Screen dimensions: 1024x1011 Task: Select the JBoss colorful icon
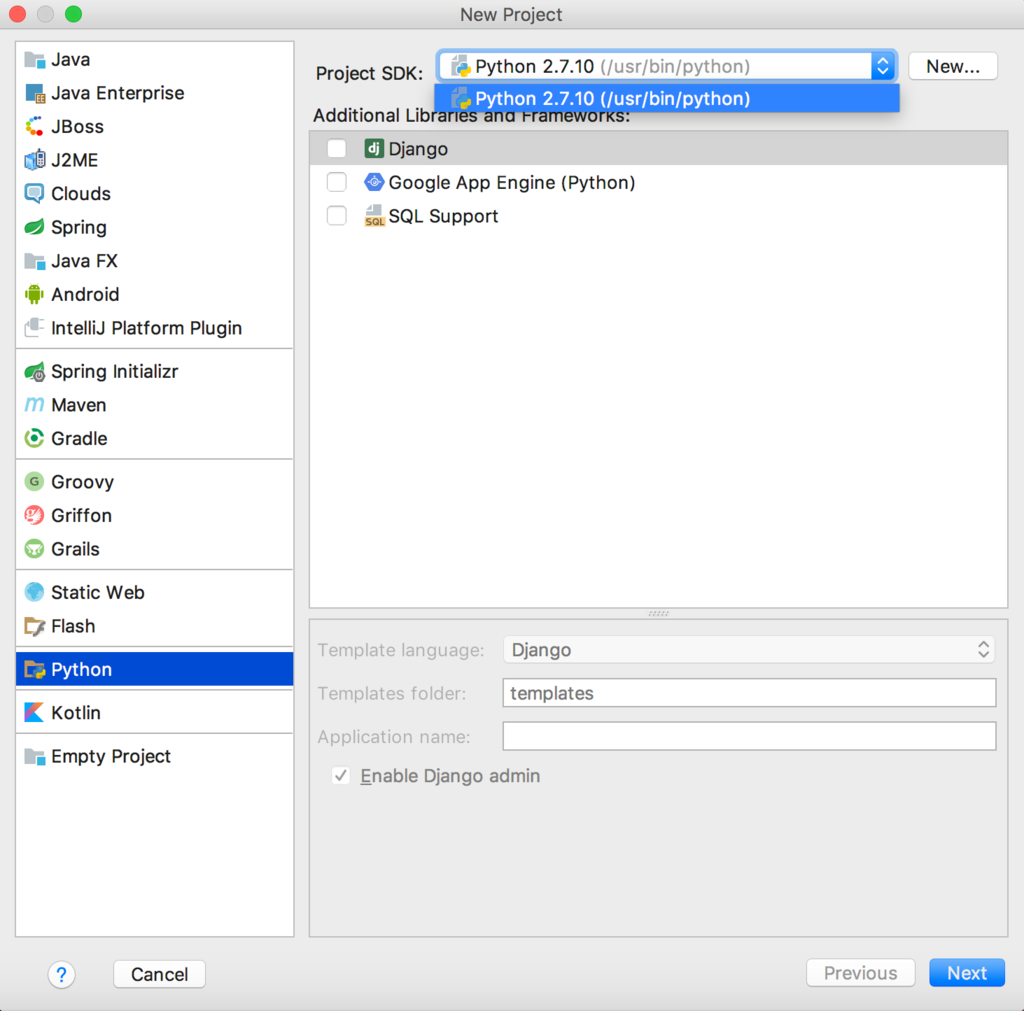[x=35, y=127]
